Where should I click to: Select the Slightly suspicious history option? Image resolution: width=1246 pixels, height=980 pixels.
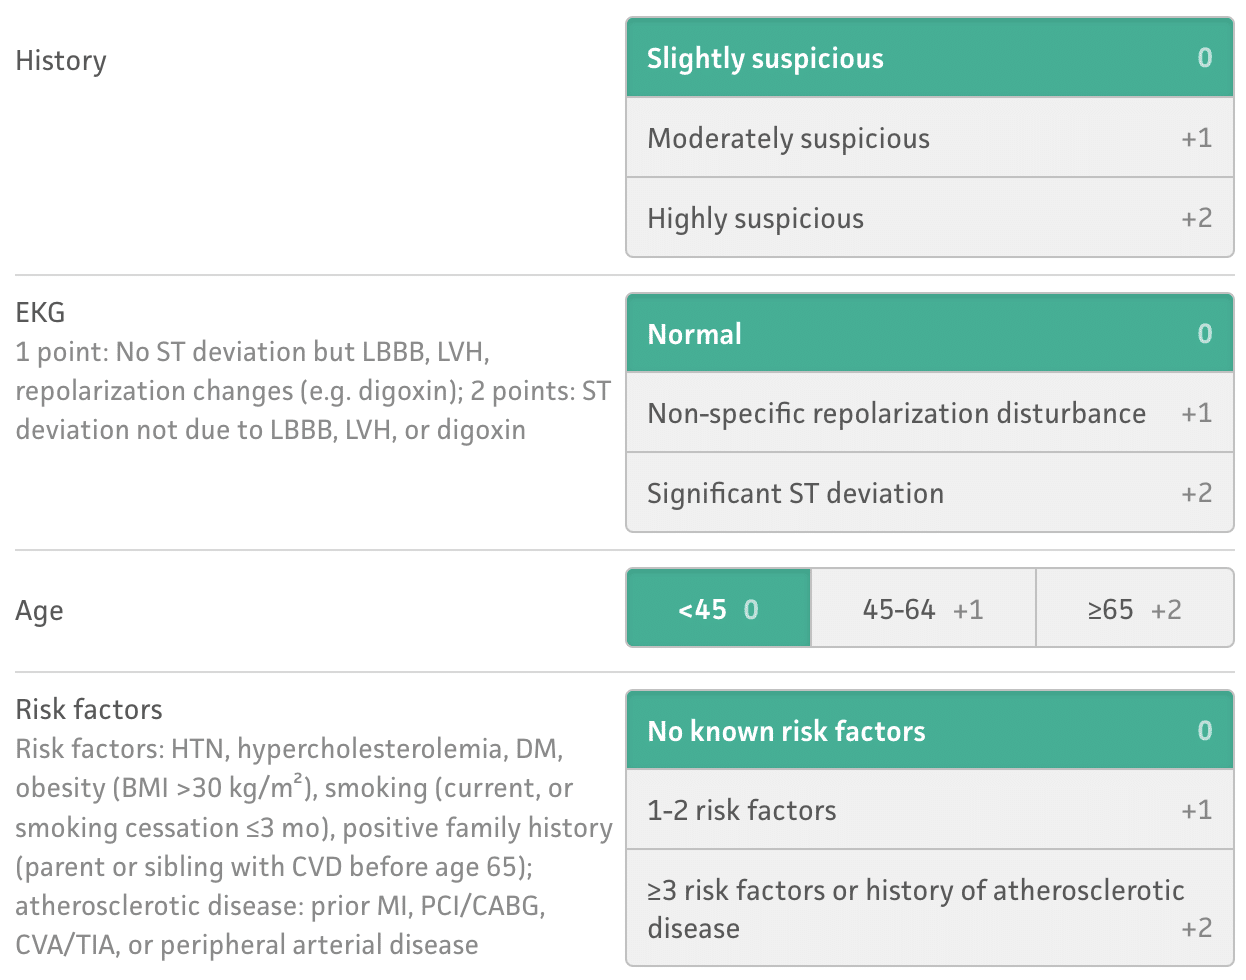coord(929,58)
